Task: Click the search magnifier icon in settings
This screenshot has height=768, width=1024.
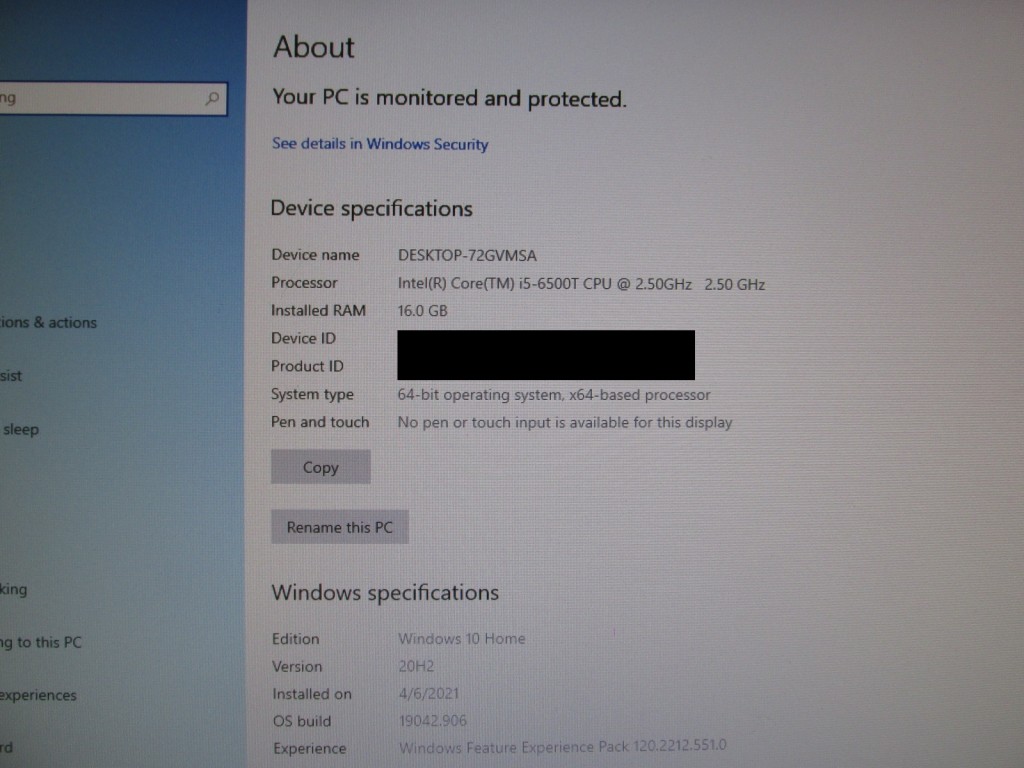Action: click(212, 99)
